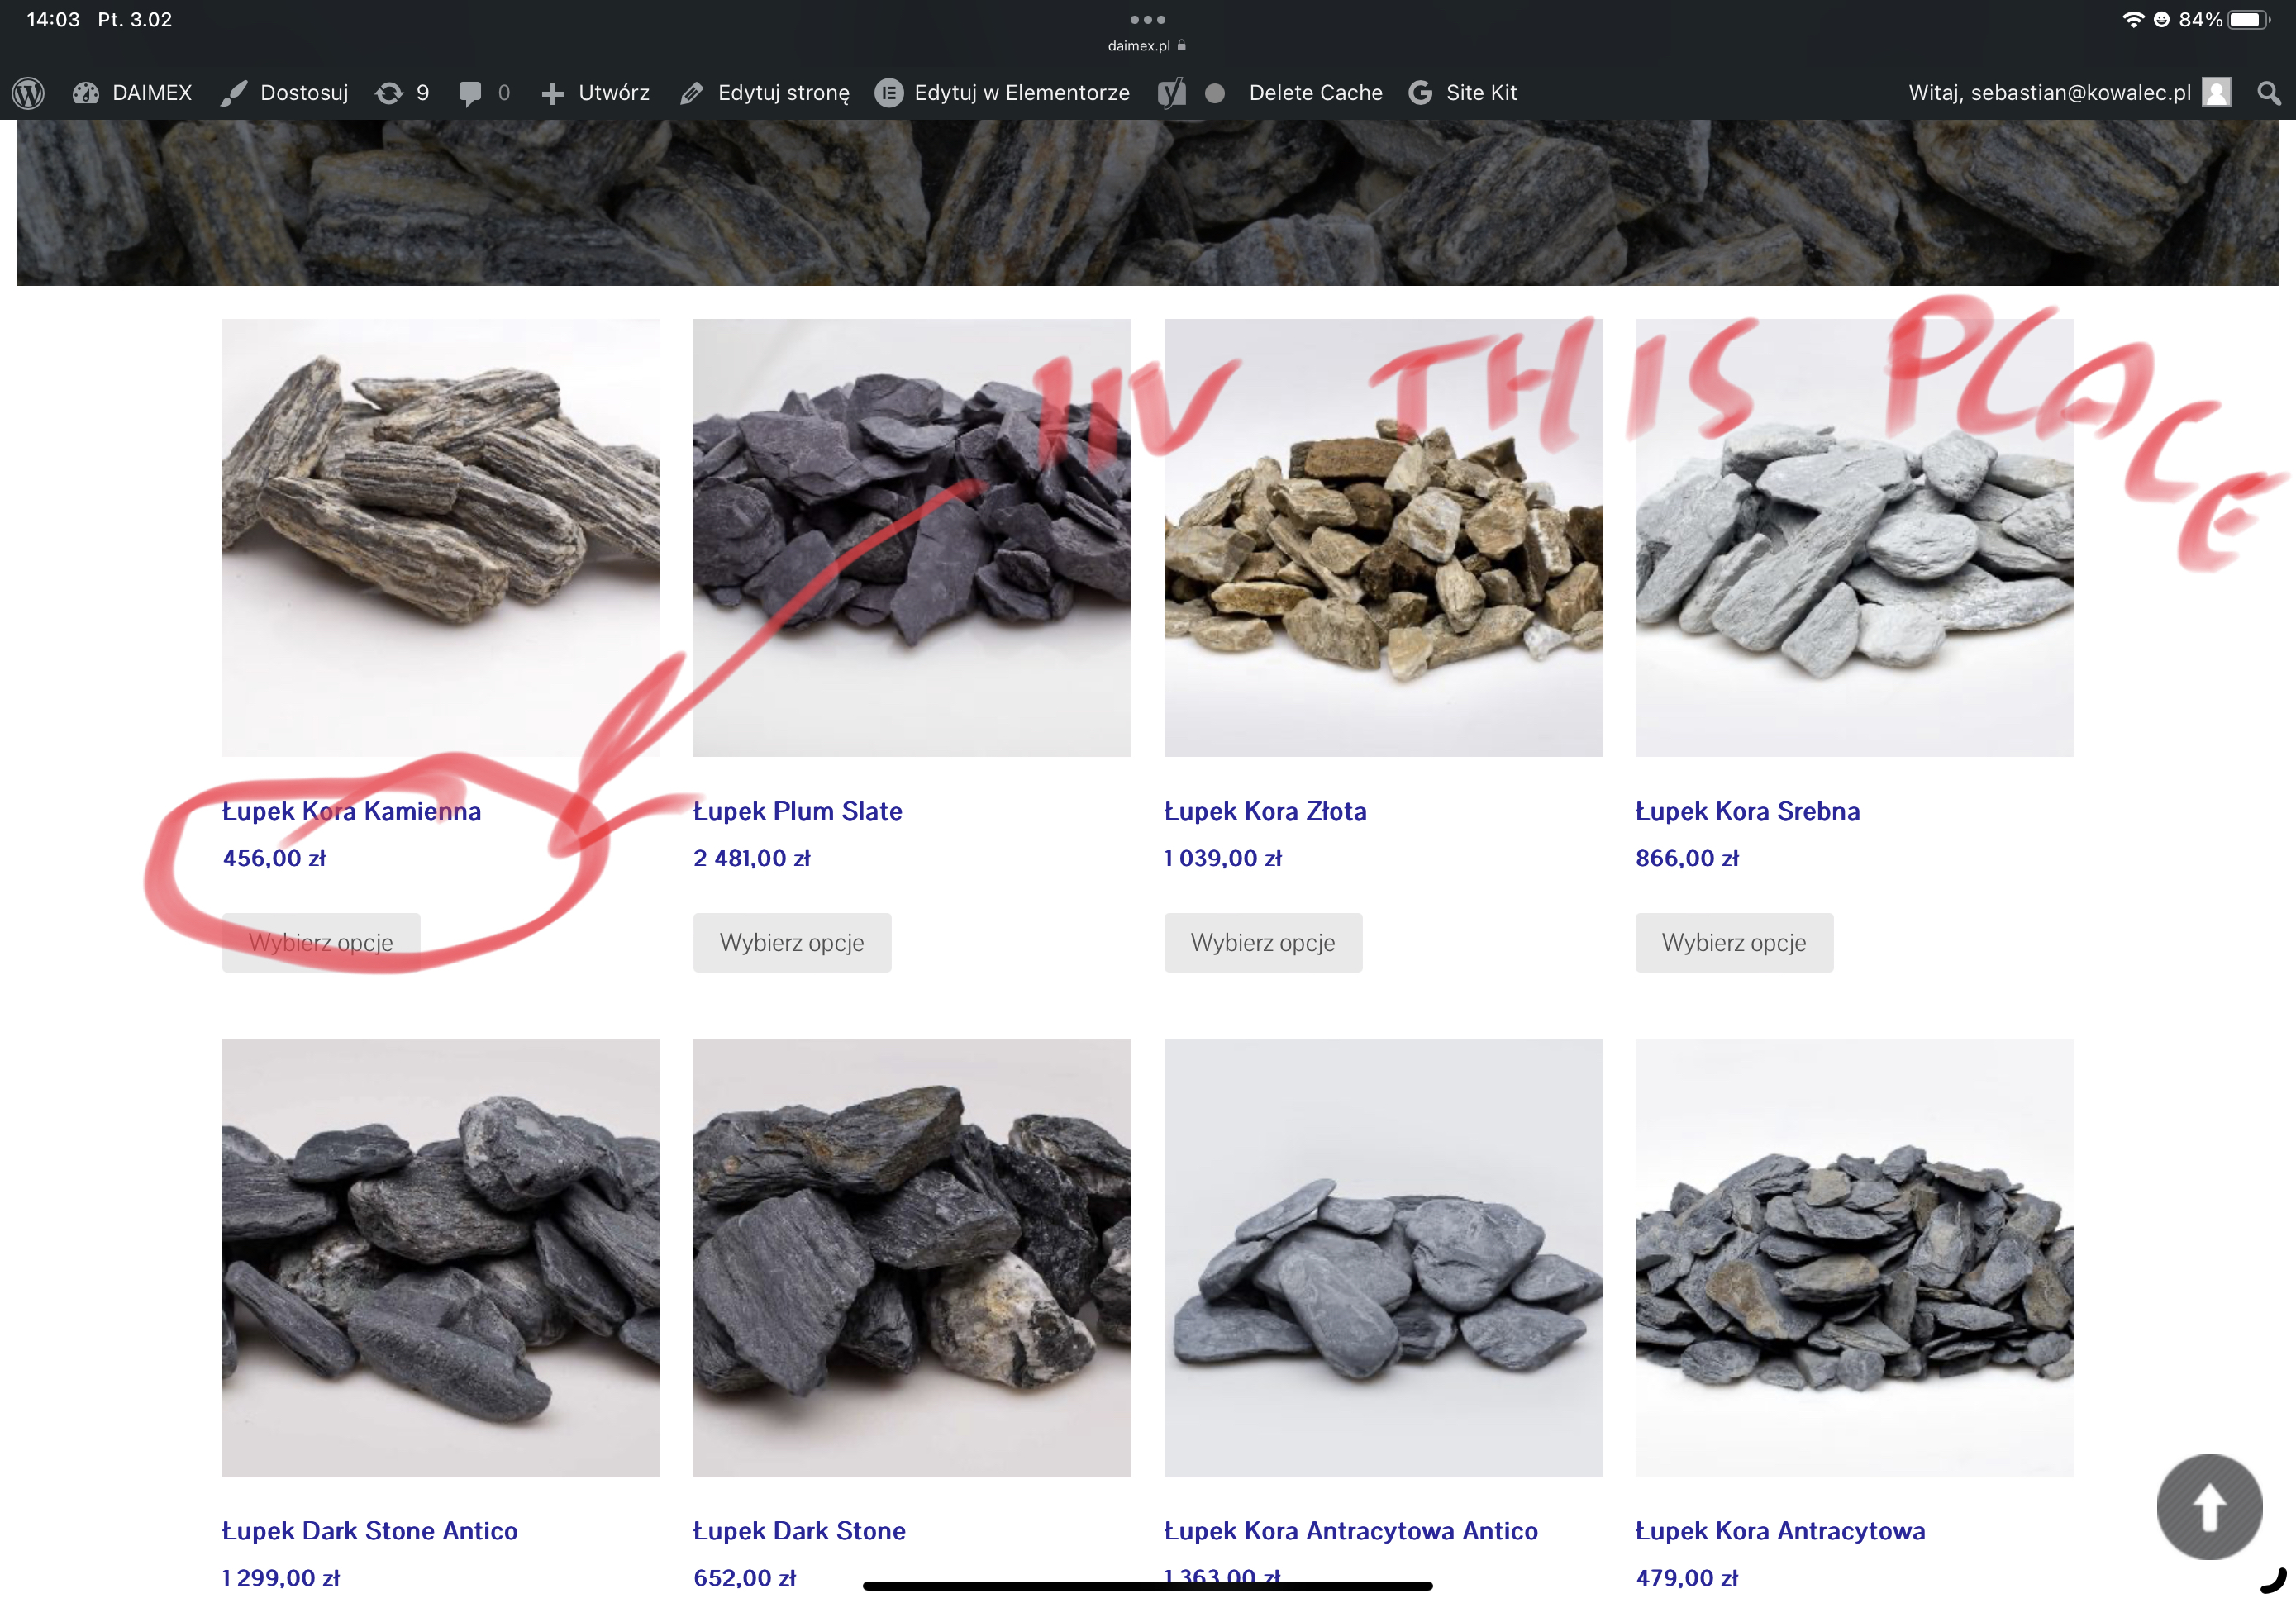
Task: Click Wybierz opcje under Plum Slate
Action: point(792,942)
